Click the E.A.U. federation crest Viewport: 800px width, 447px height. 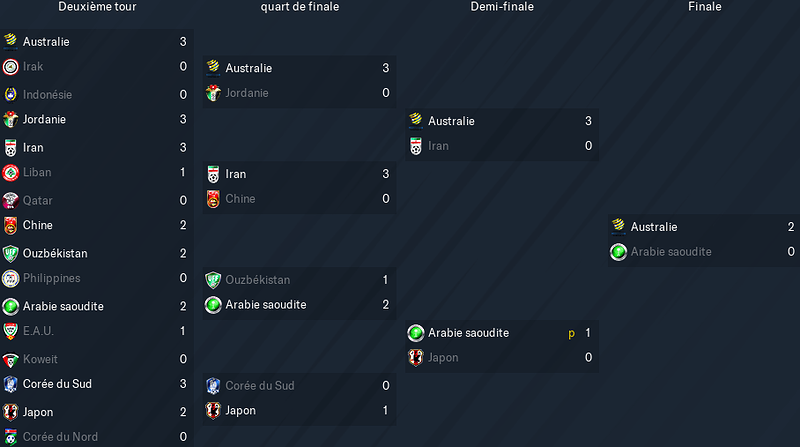pyautogui.click(x=10, y=331)
